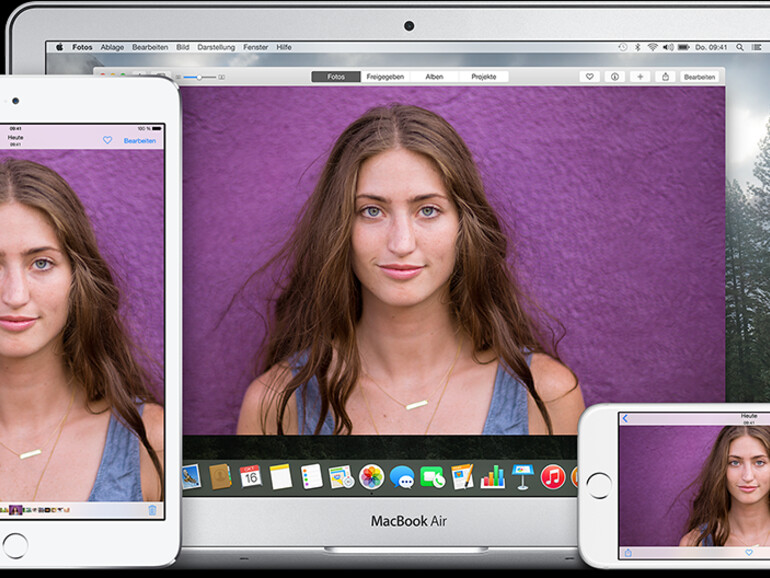Tap the trash icon on the iPad
The height and width of the screenshot is (578, 770).
(152, 510)
